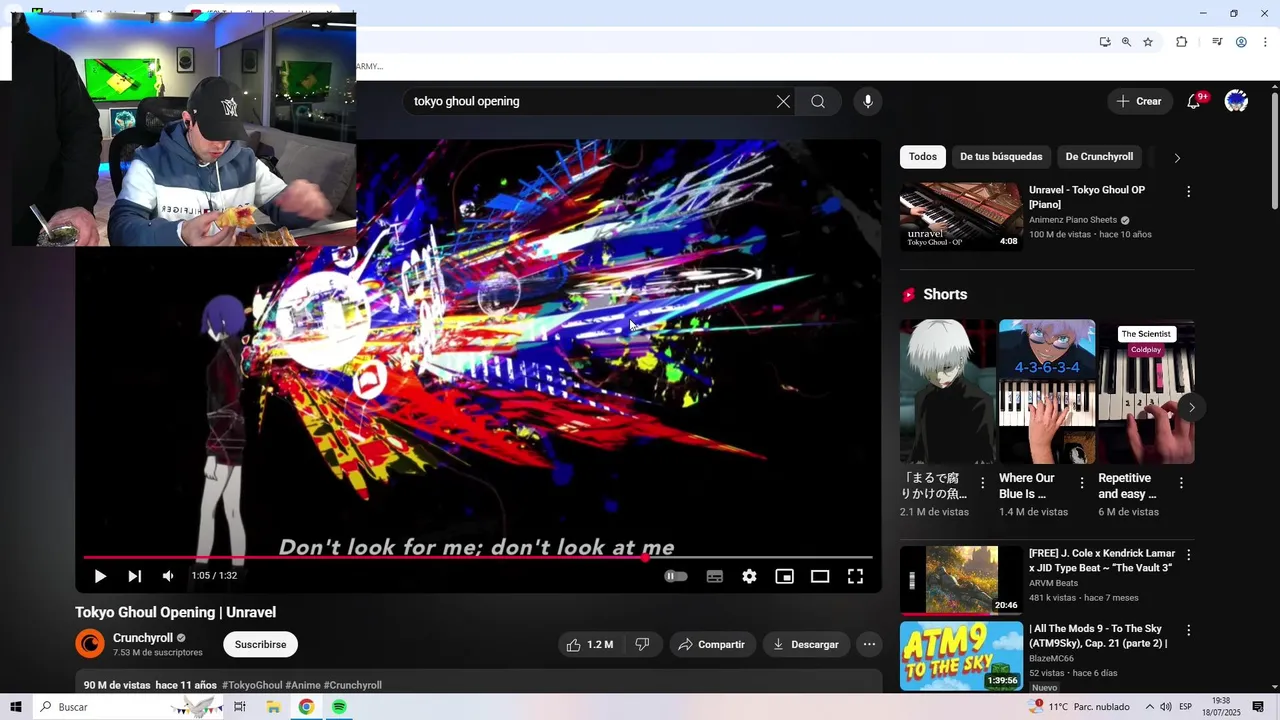
Task: Switch to theater mode view
Action: [x=820, y=576]
